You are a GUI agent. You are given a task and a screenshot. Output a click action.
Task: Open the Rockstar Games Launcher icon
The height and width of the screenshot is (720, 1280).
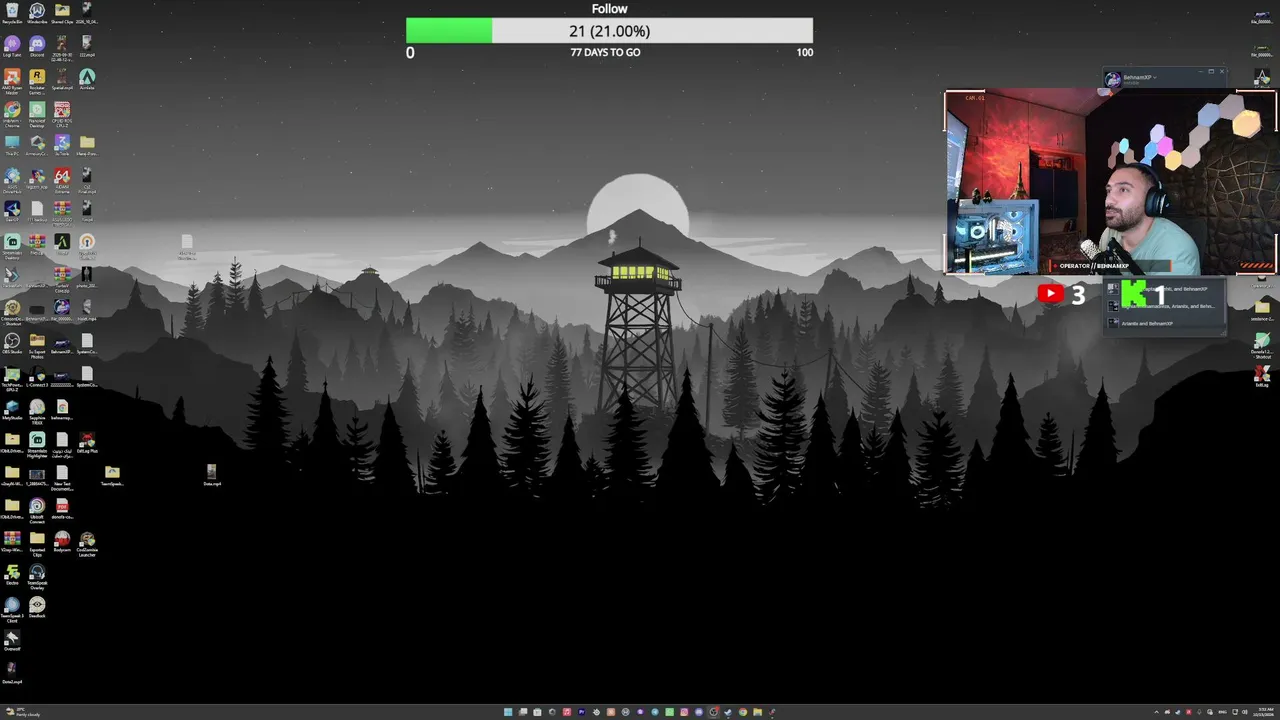click(37, 80)
